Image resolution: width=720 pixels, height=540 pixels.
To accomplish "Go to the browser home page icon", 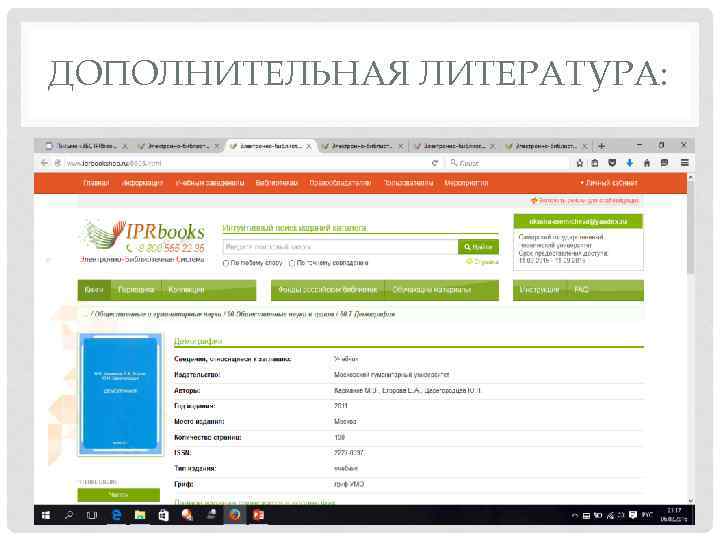I will pos(647,163).
